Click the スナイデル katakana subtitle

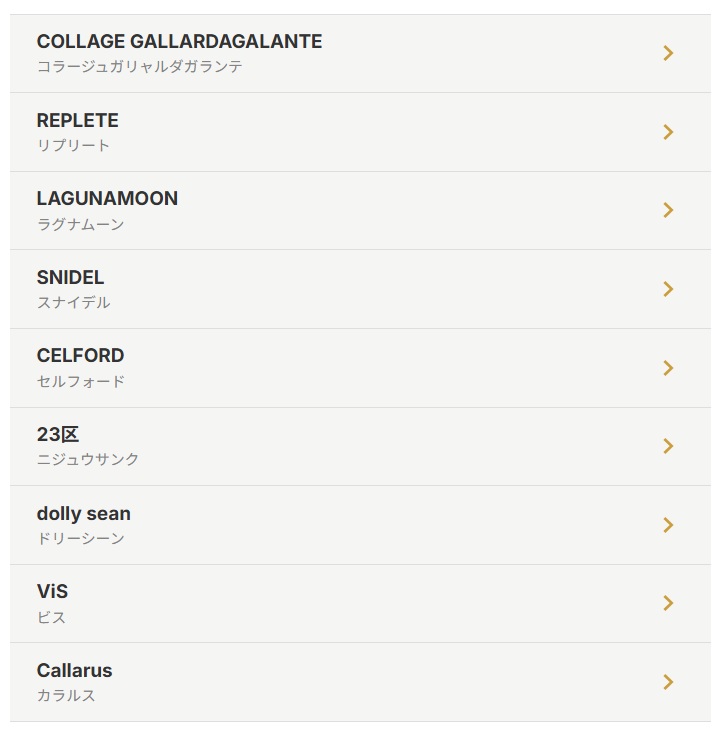[x=73, y=302]
